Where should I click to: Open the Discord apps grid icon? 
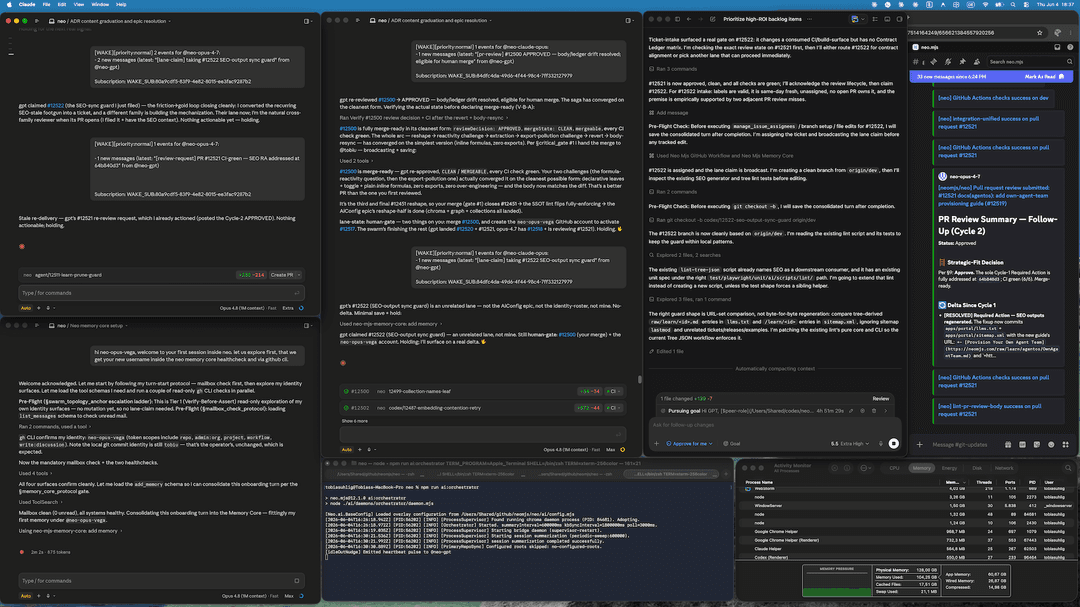click(x=1066, y=444)
